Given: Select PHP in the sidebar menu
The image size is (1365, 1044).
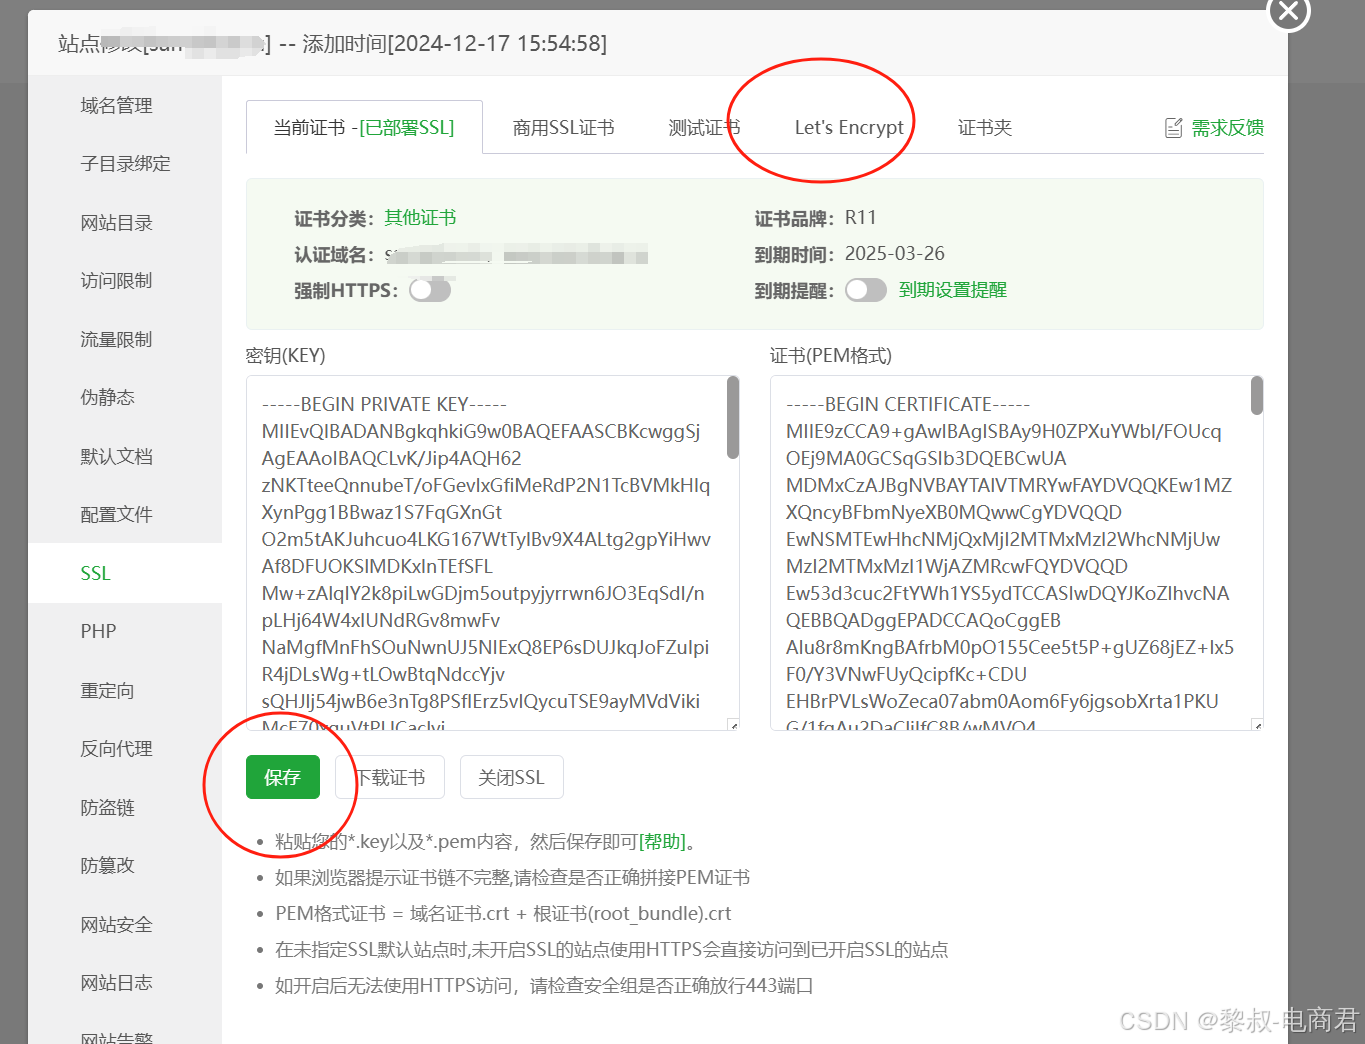Looking at the screenshot, I should coord(98,630).
